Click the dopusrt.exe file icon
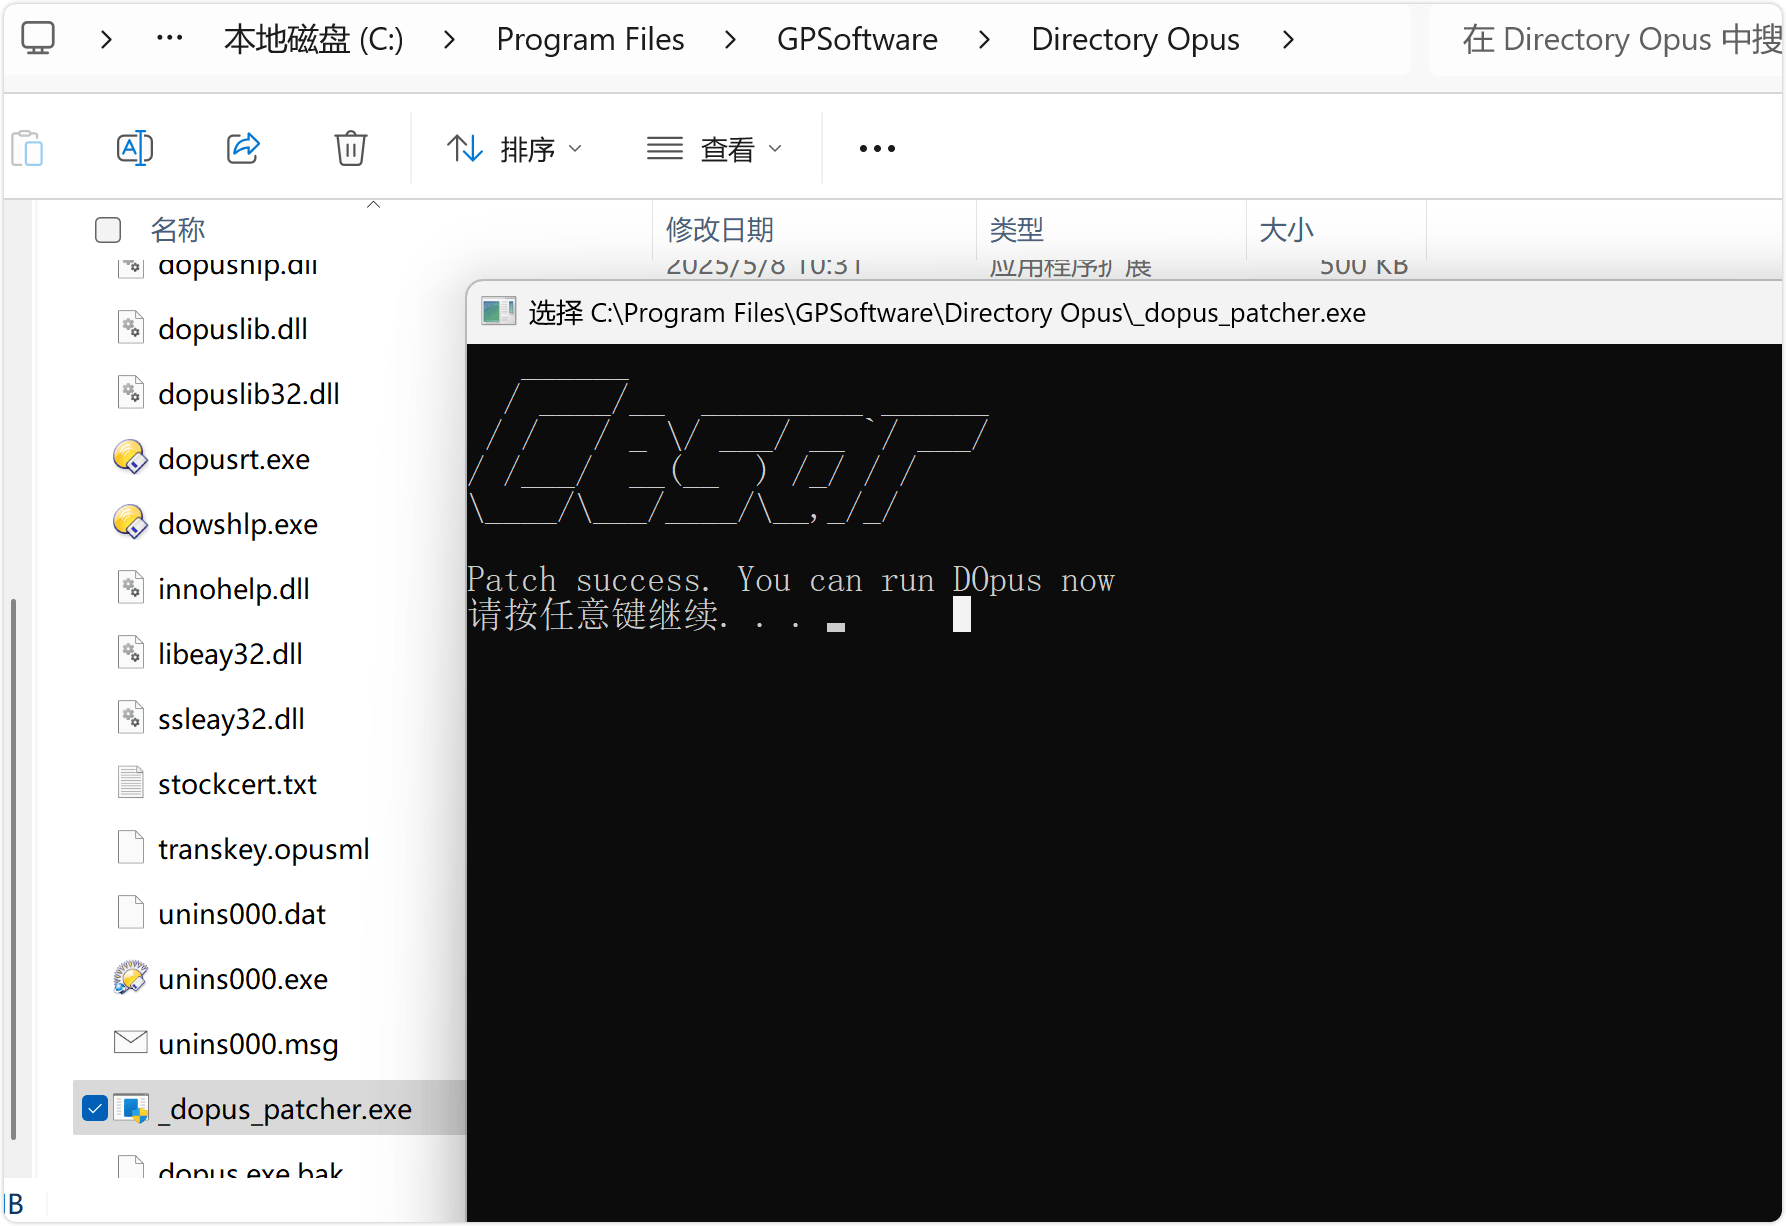The width and height of the screenshot is (1786, 1226). click(130, 459)
